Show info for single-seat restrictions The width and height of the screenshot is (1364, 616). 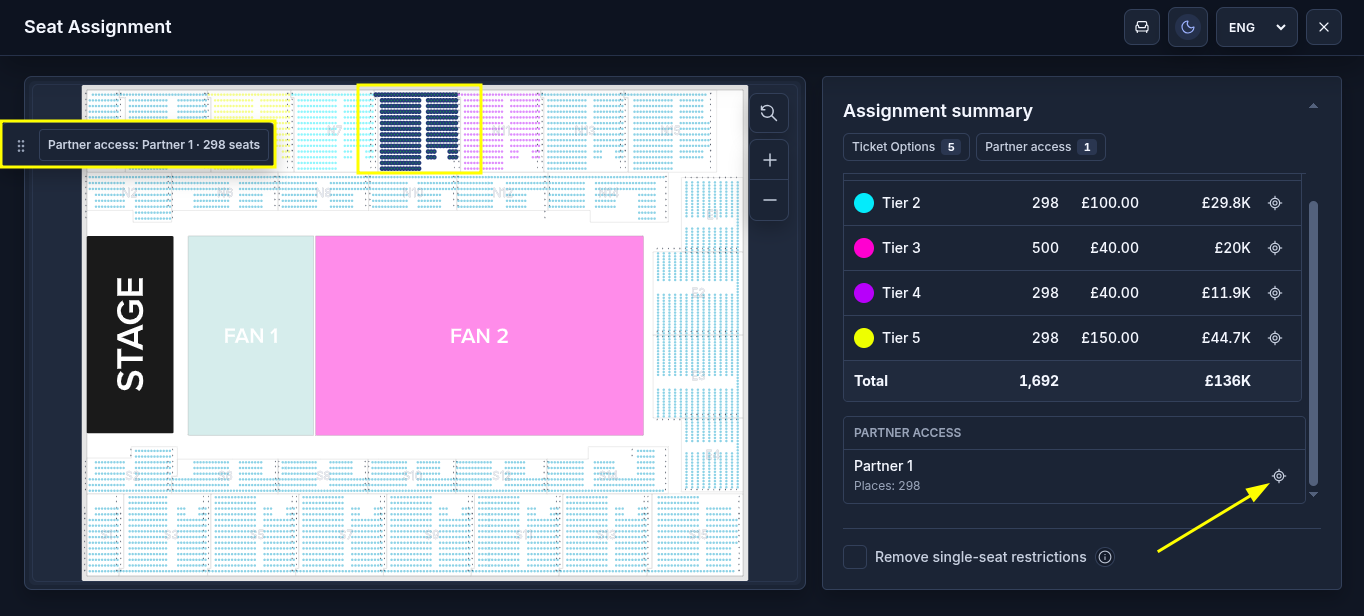pyautogui.click(x=1105, y=557)
